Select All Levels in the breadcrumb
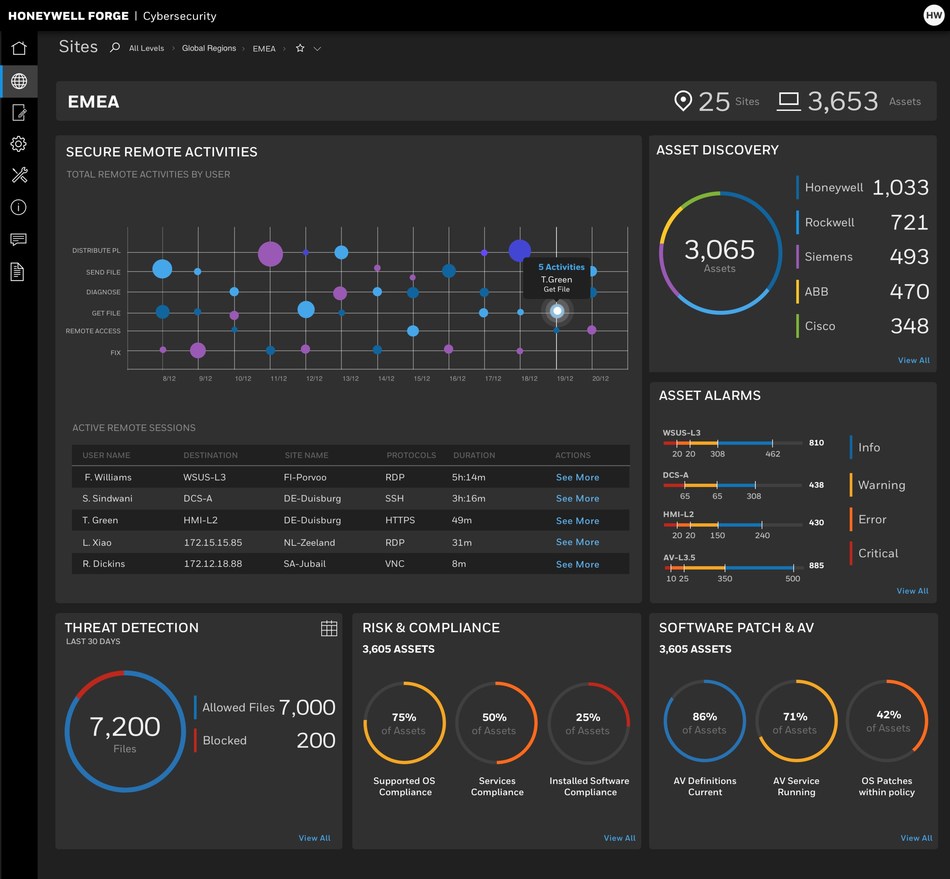The width and height of the screenshot is (950, 879). tap(146, 49)
